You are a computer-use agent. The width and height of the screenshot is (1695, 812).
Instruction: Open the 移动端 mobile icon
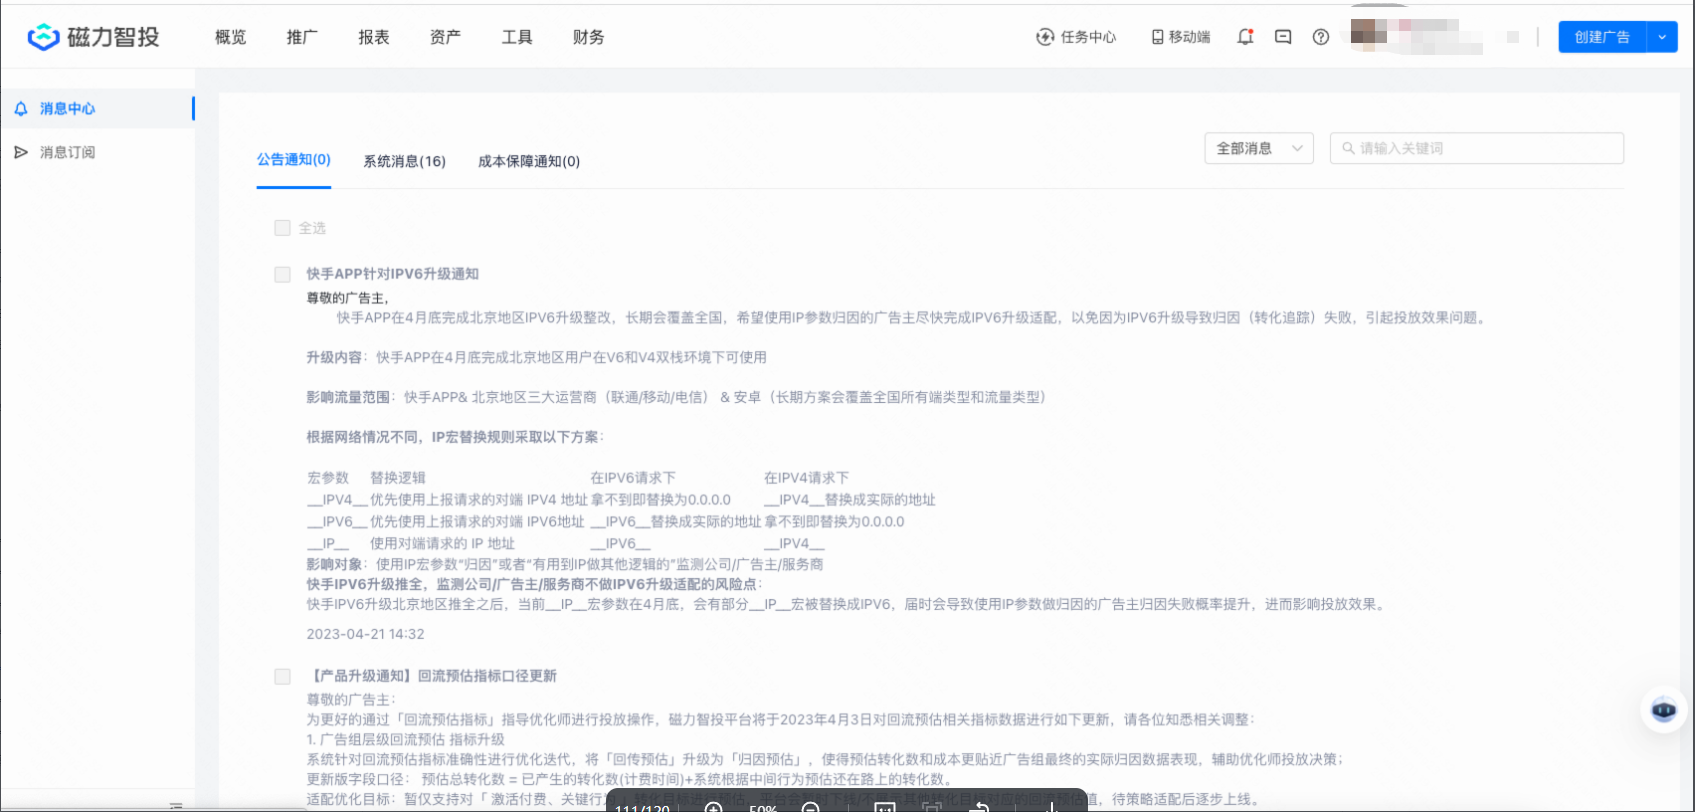pyautogui.click(x=1157, y=37)
